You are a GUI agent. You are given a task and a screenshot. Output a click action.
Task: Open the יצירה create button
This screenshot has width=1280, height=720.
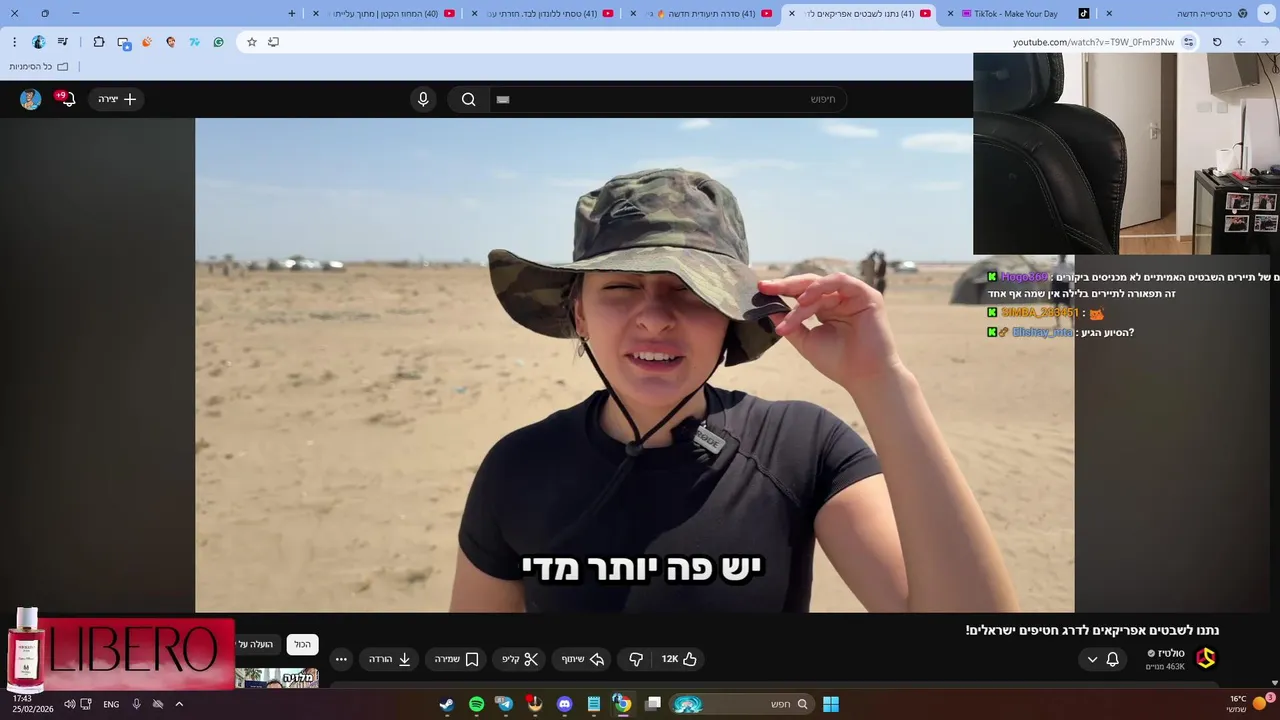[118, 99]
